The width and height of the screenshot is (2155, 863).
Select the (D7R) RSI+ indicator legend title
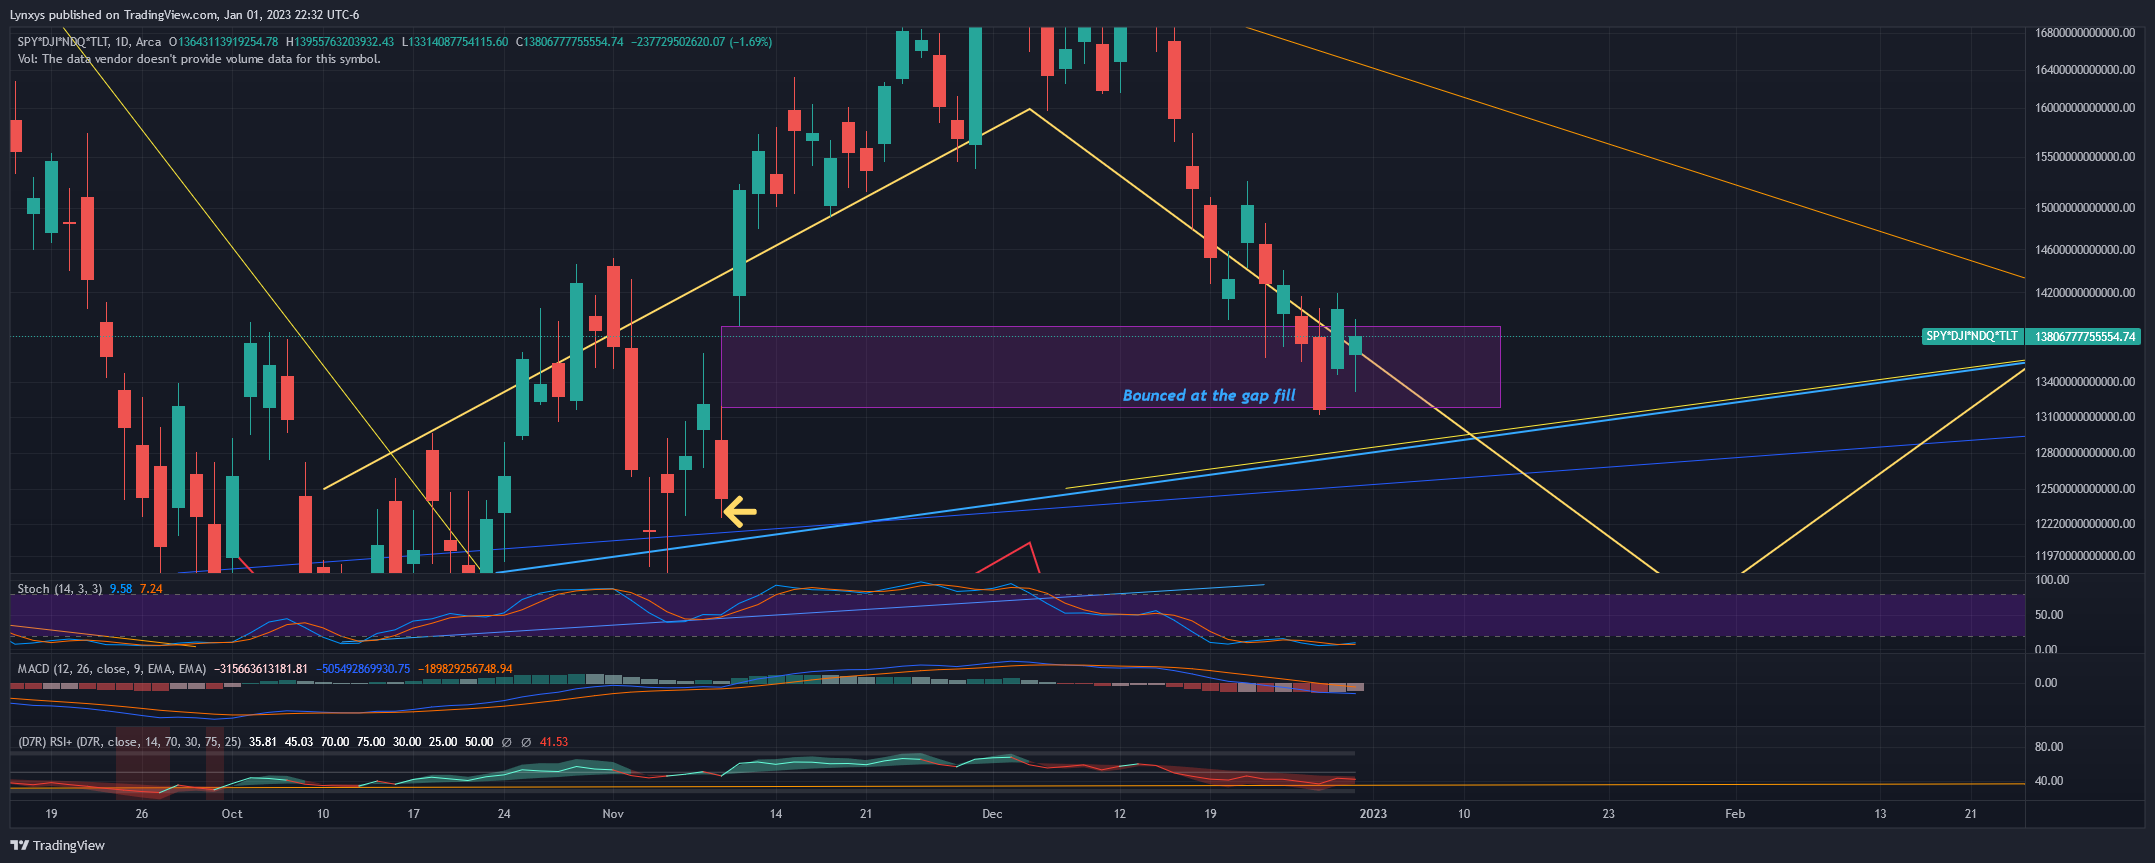129,742
